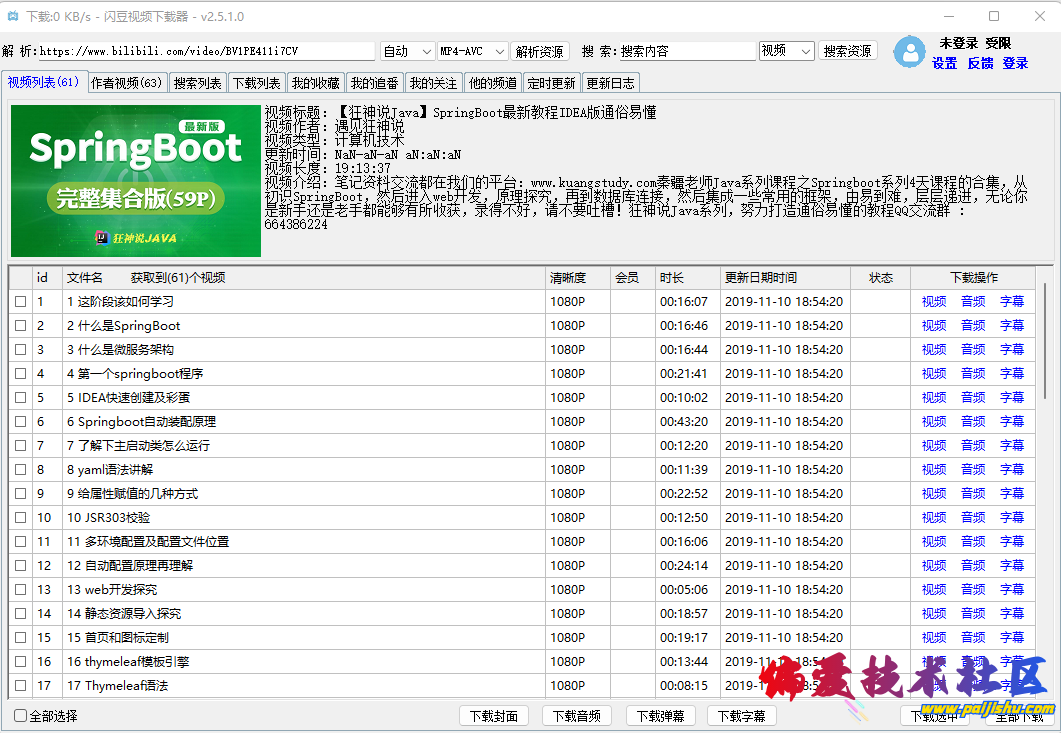Click the 全部下载 download-all button
This screenshot has height=733, width=1061.
(x=1021, y=716)
